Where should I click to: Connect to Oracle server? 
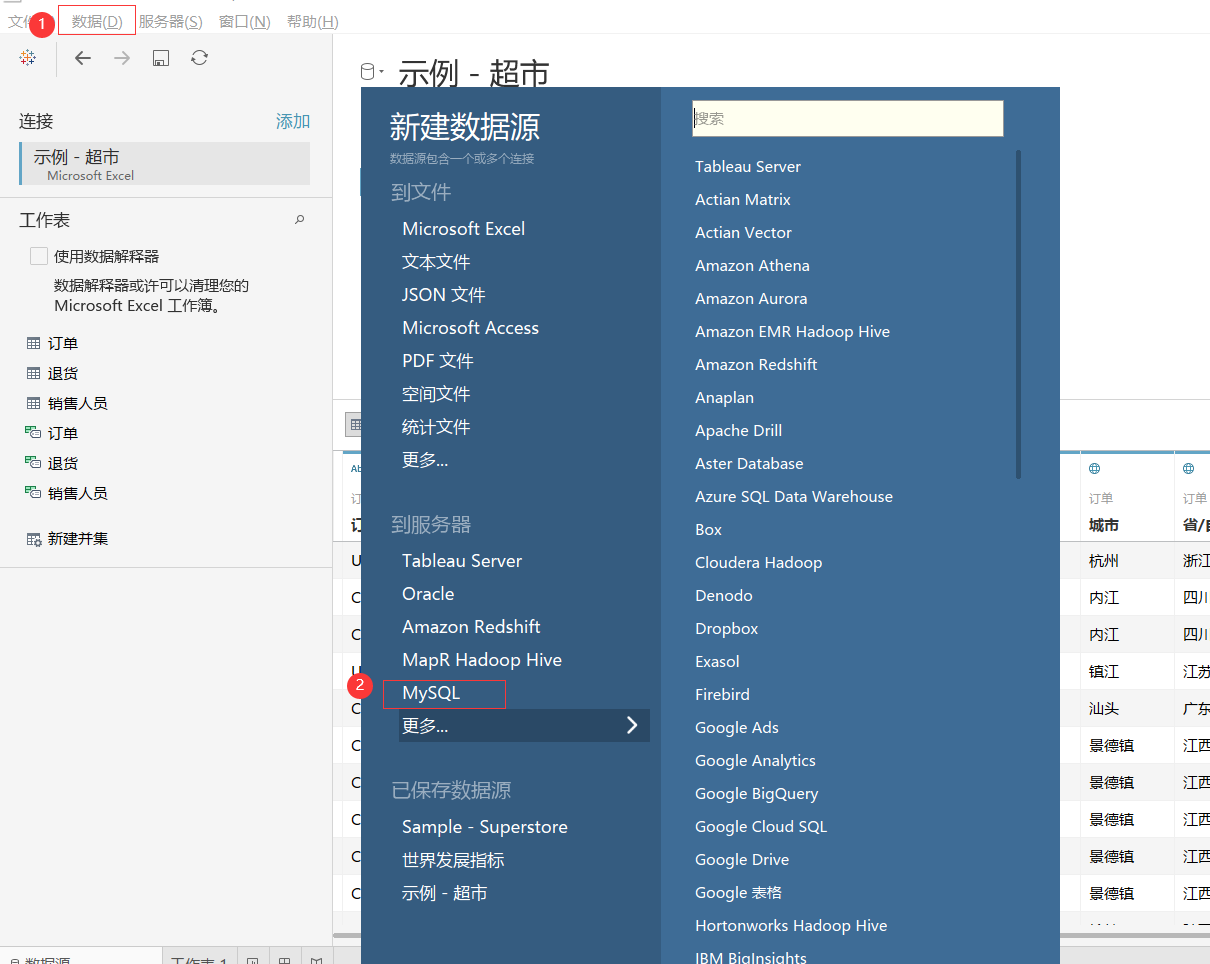[428, 593]
